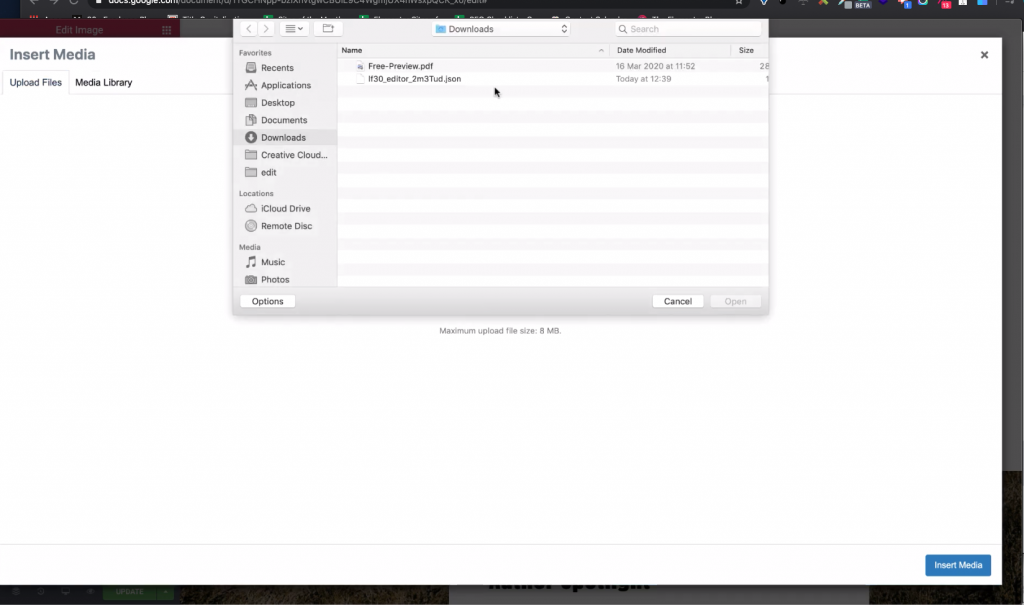
Task: Open the Documents sidebar folder
Action: coord(283,120)
